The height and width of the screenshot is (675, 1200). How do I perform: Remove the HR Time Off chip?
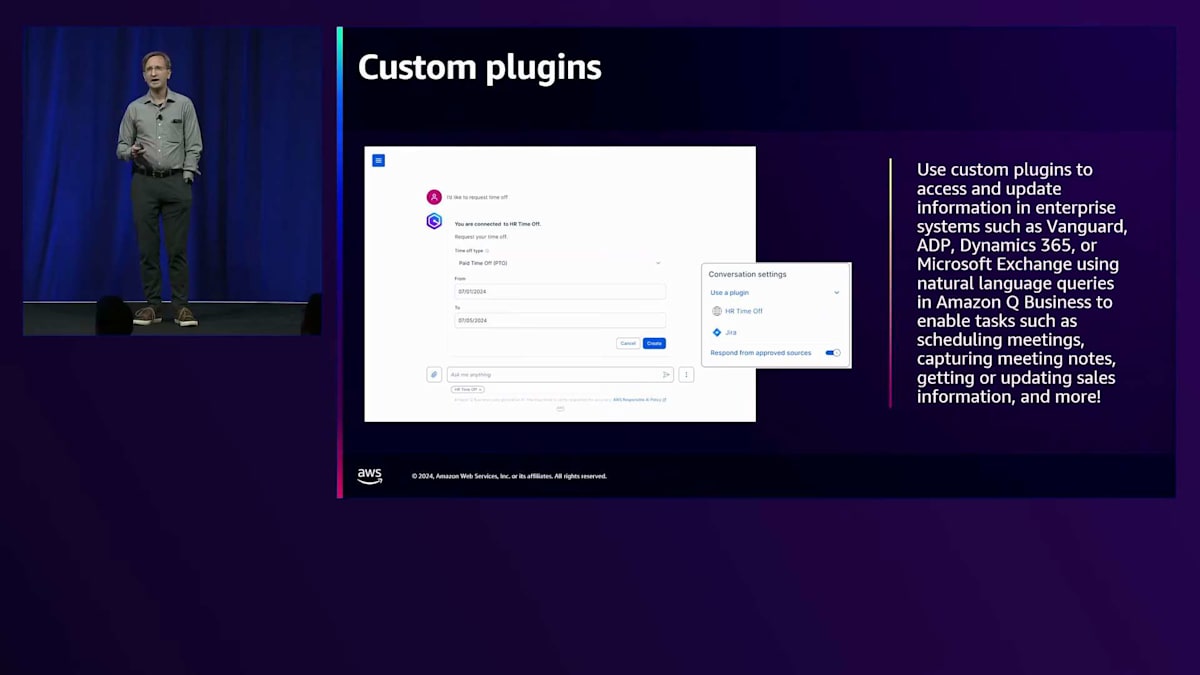coord(480,389)
